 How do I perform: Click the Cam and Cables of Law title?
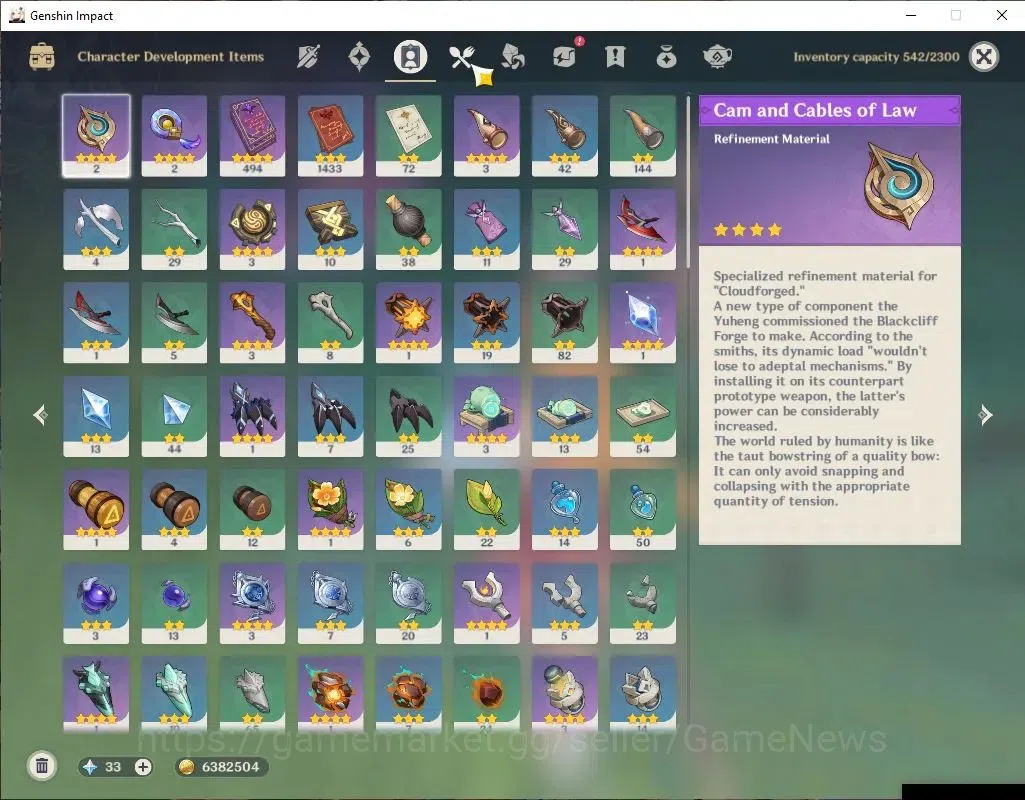(815, 110)
